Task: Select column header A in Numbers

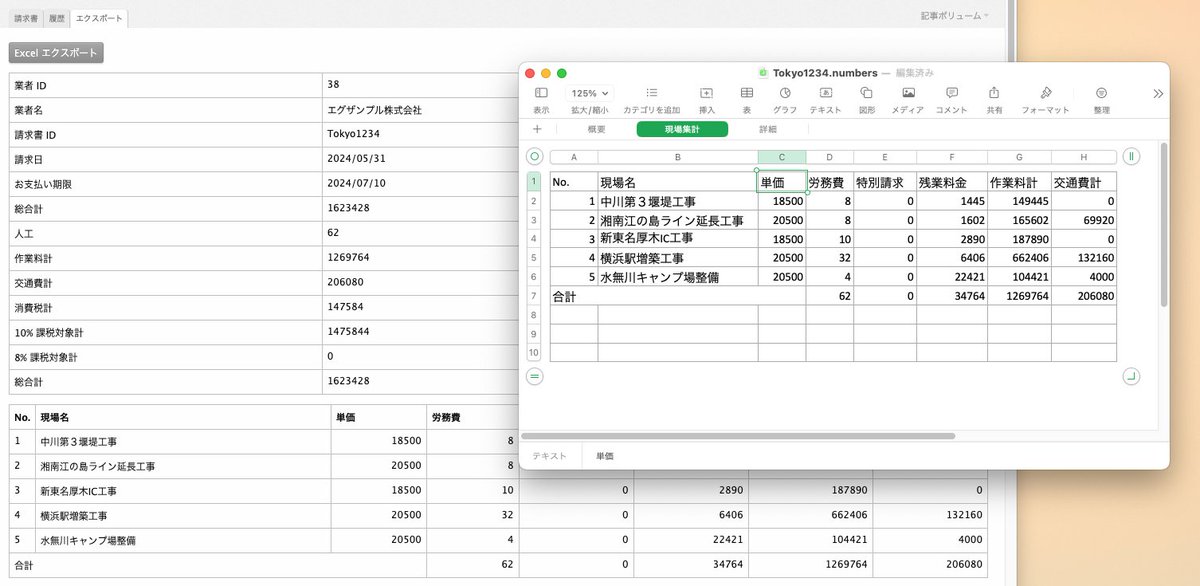Action: click(x=574, y=157)
